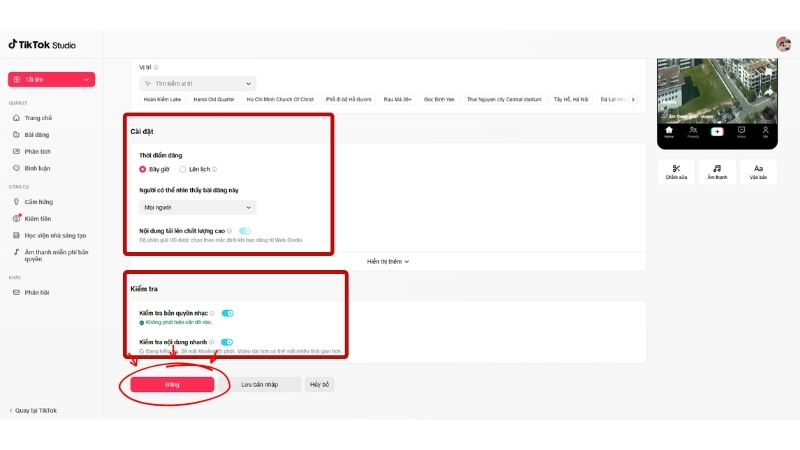The height and width of the screenshot is (450, 800).
Task: Select the Lên lịch radio option
Action: click(183, 169)
